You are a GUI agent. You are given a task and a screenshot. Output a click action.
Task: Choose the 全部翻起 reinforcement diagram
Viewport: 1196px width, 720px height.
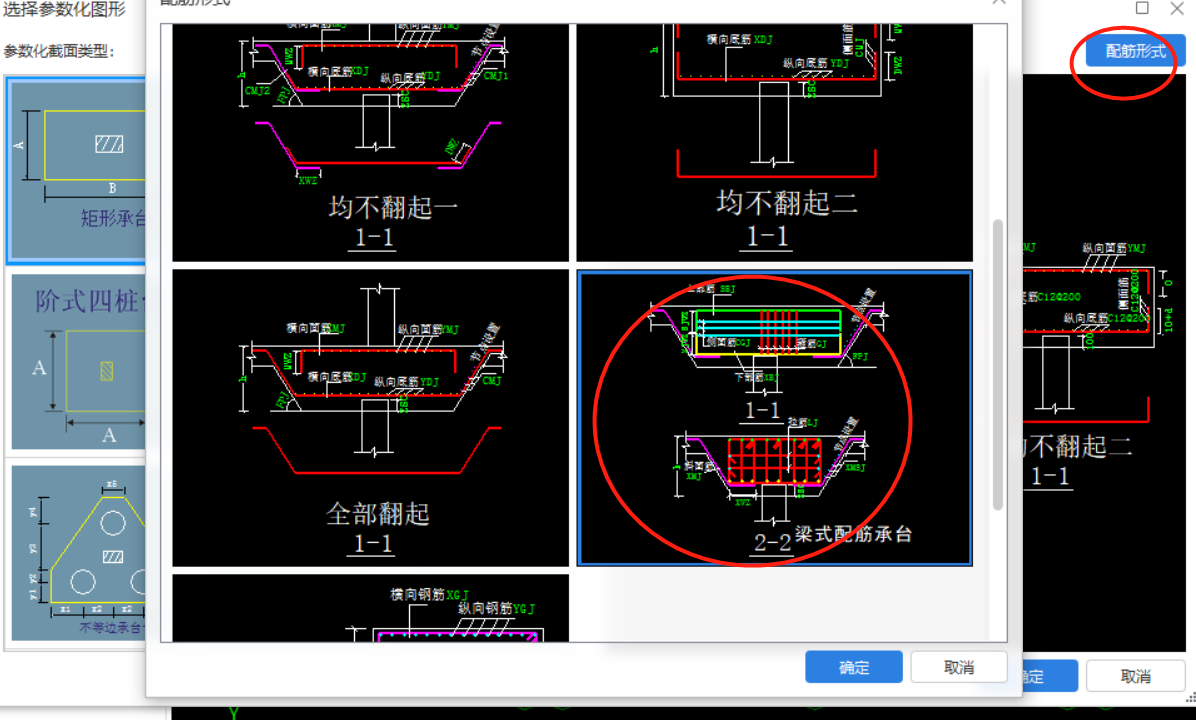[370, 417]
